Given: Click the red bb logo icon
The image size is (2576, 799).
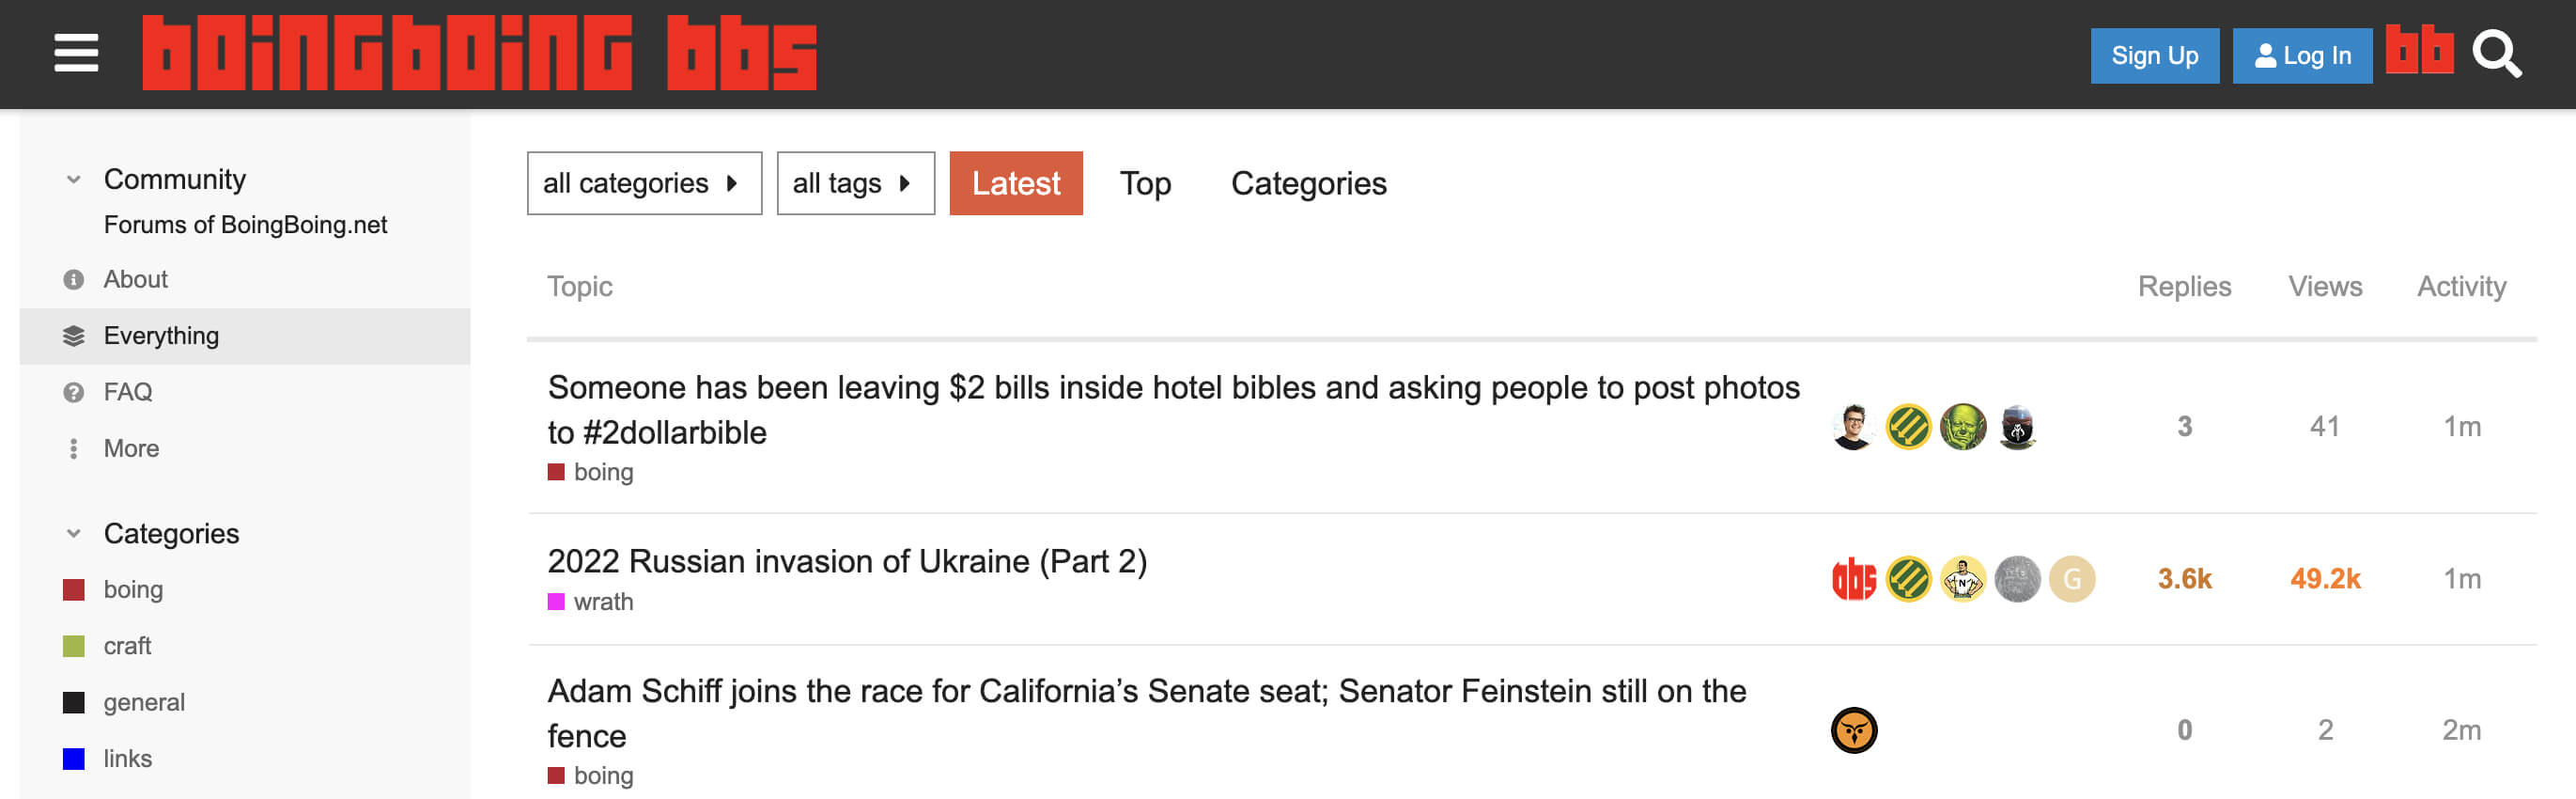Looking at the screenshot, I should coord(2419,50).
